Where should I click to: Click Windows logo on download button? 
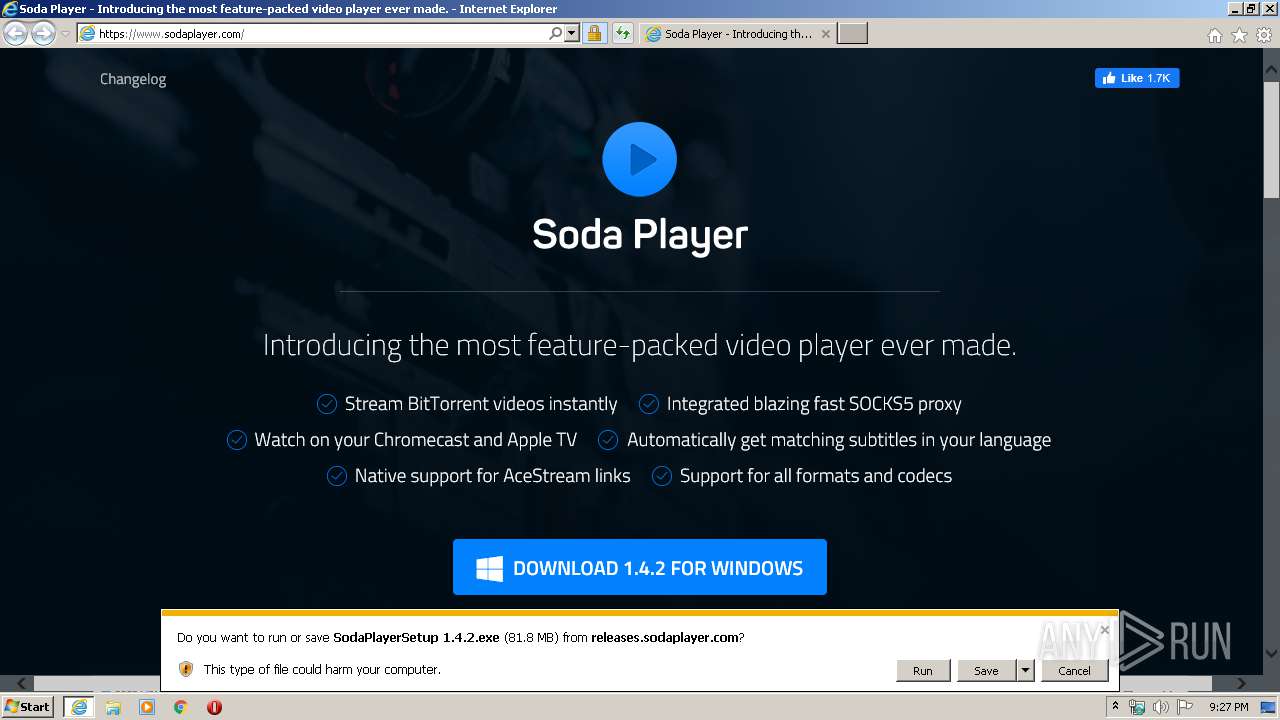[x=489, y=569]
